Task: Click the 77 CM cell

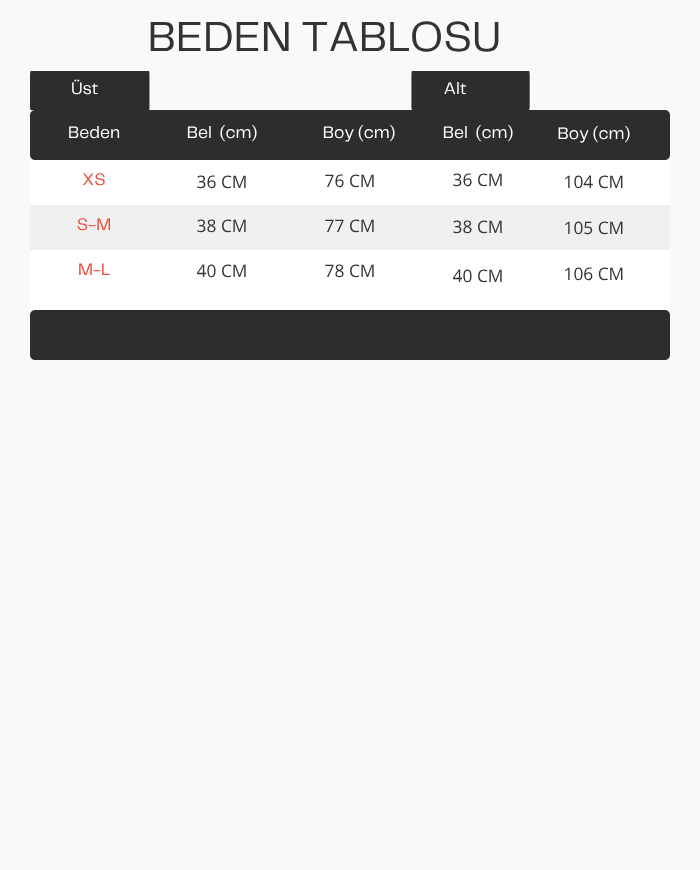Action: pyautogui.click(x=349, y=226)
